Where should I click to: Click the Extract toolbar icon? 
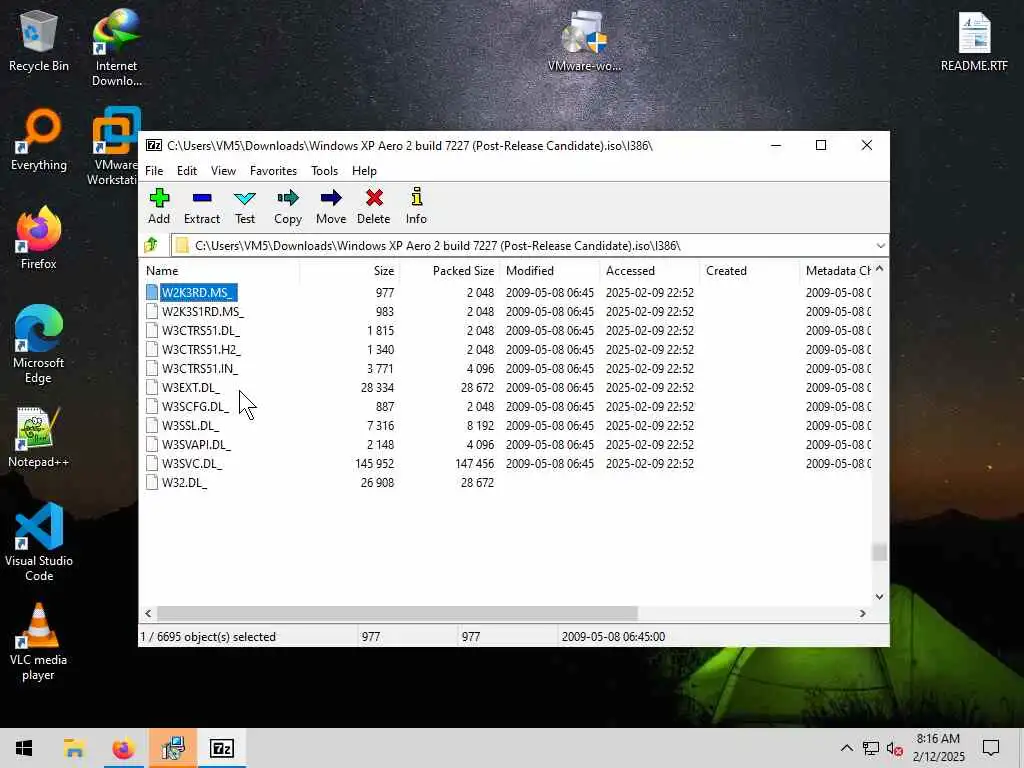pyautogui.click(x=202, y=198)
